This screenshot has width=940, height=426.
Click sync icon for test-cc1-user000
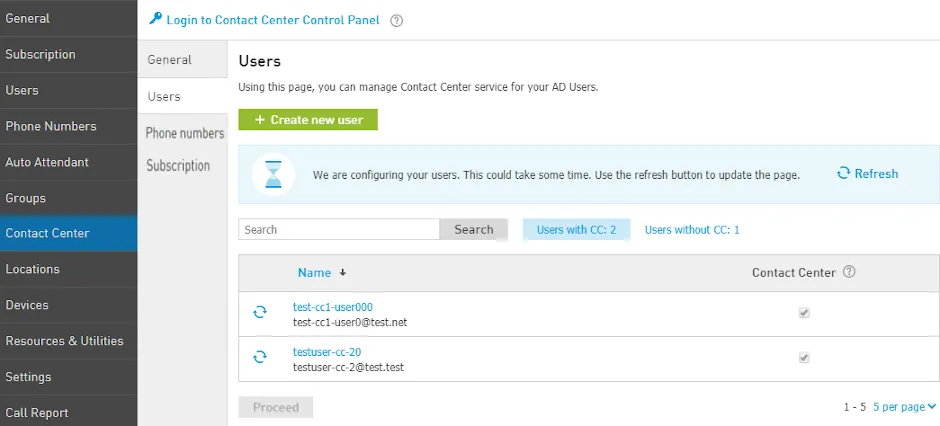[x=260, y=312]
